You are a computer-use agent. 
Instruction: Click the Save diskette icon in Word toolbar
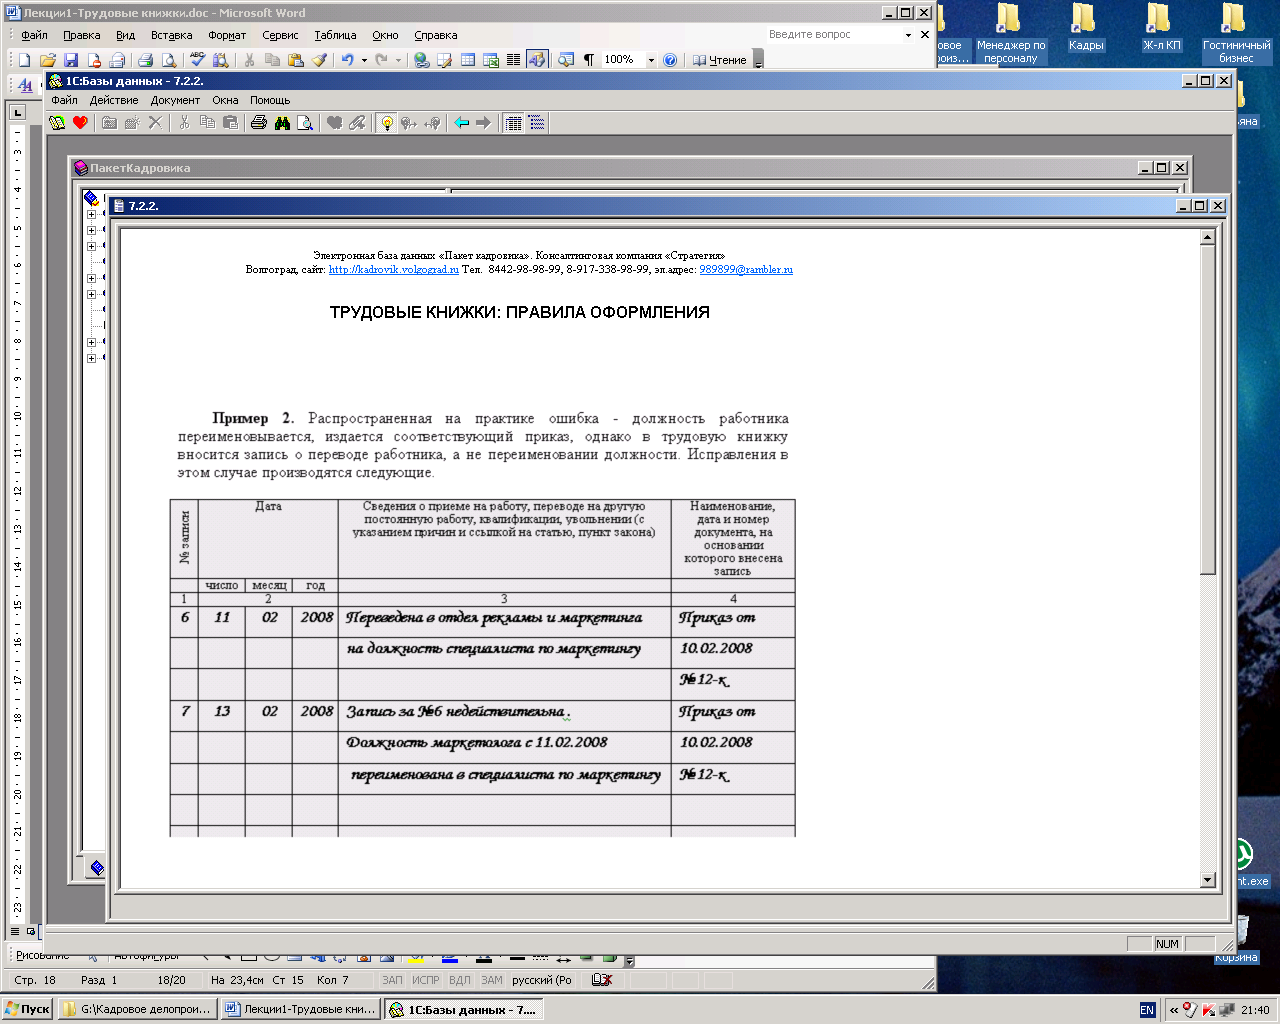pos(71,60)
